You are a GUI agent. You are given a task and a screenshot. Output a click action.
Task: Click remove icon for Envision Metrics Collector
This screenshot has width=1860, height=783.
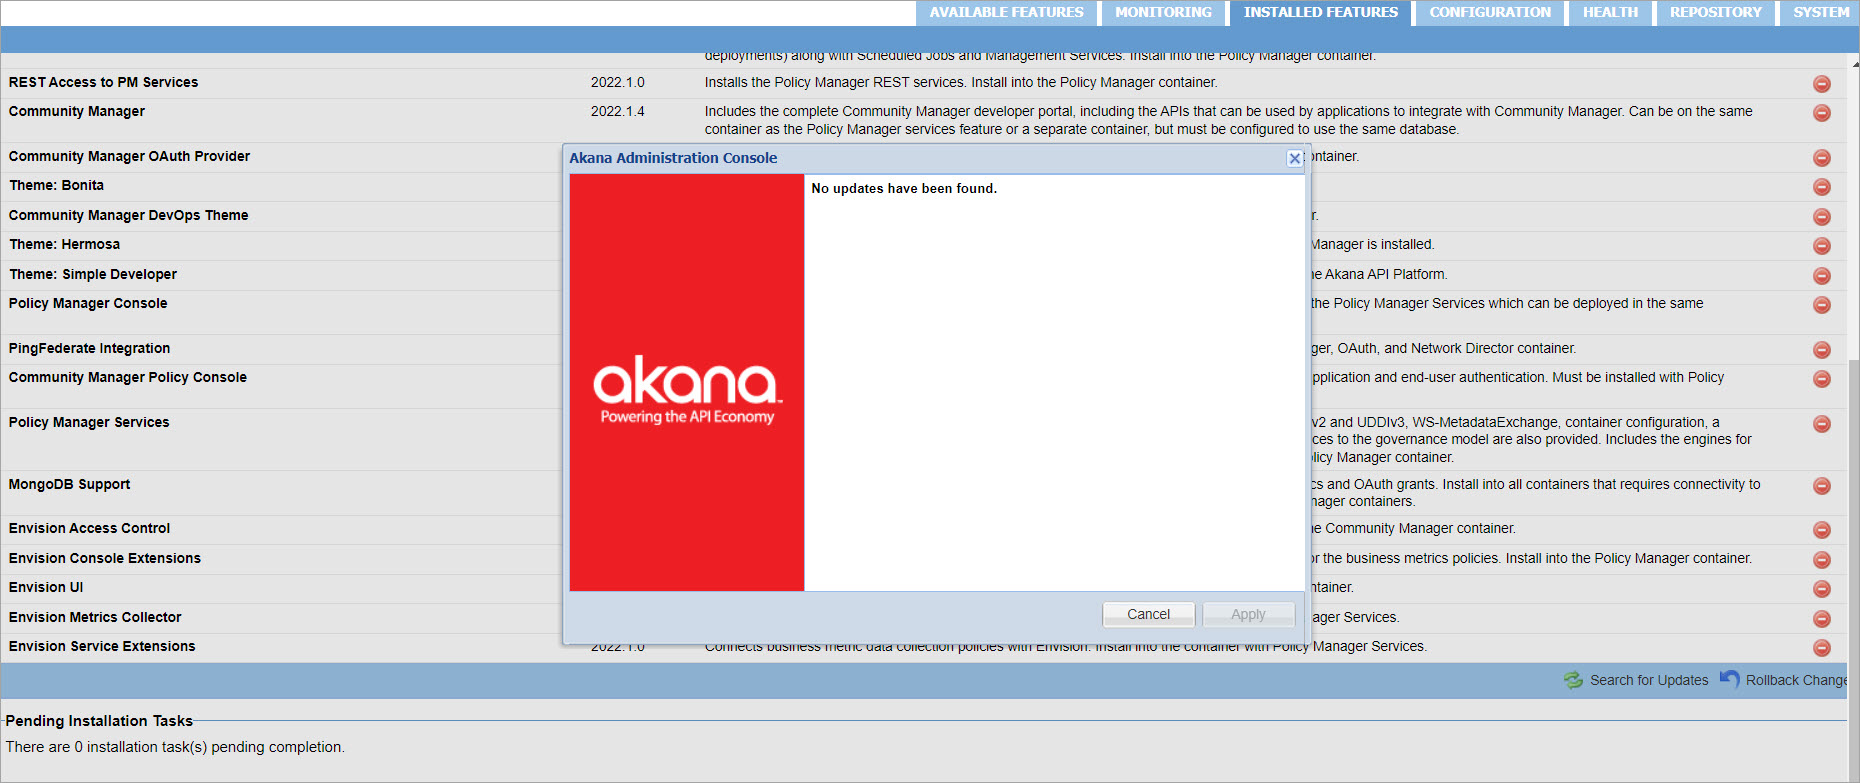pyautogui.click(x=1822, y=619)
